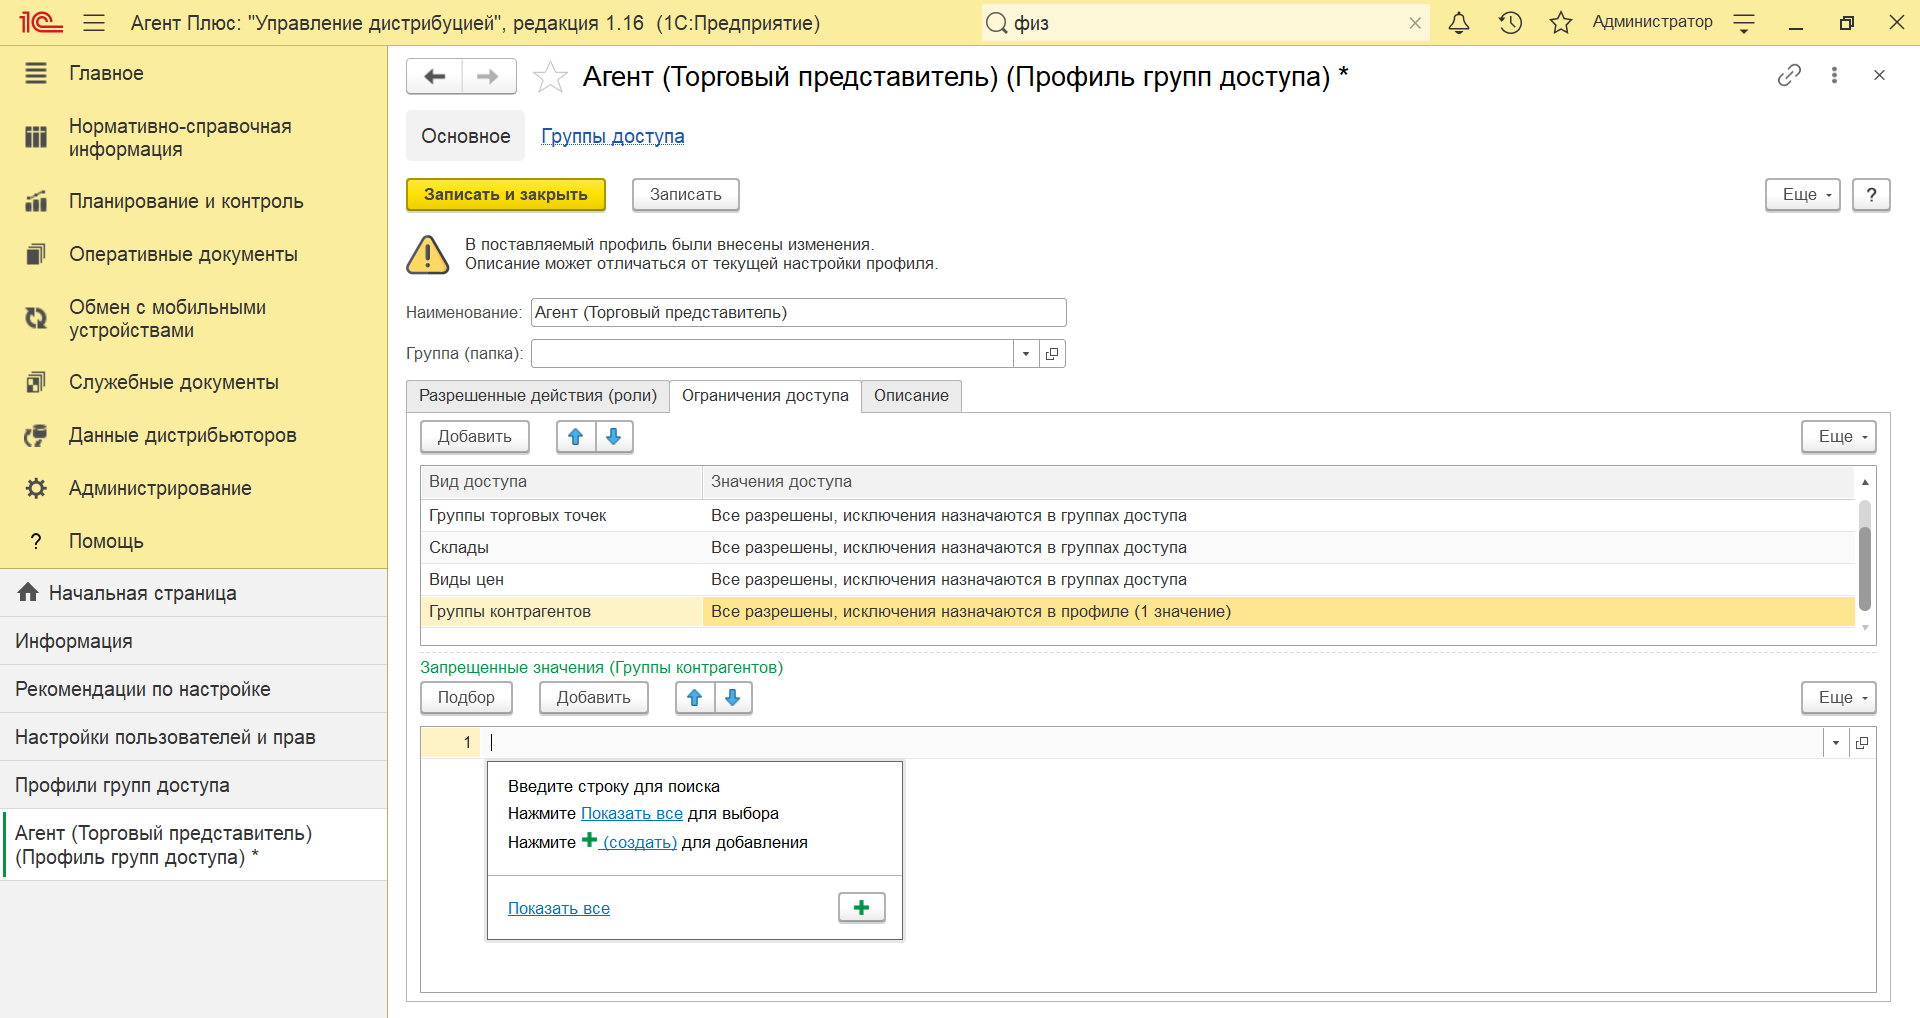The width and height of the screenshot is (1920, 1018).
Task: Open Настройки пользователей и прав page
Action: [x=193, y=737]
